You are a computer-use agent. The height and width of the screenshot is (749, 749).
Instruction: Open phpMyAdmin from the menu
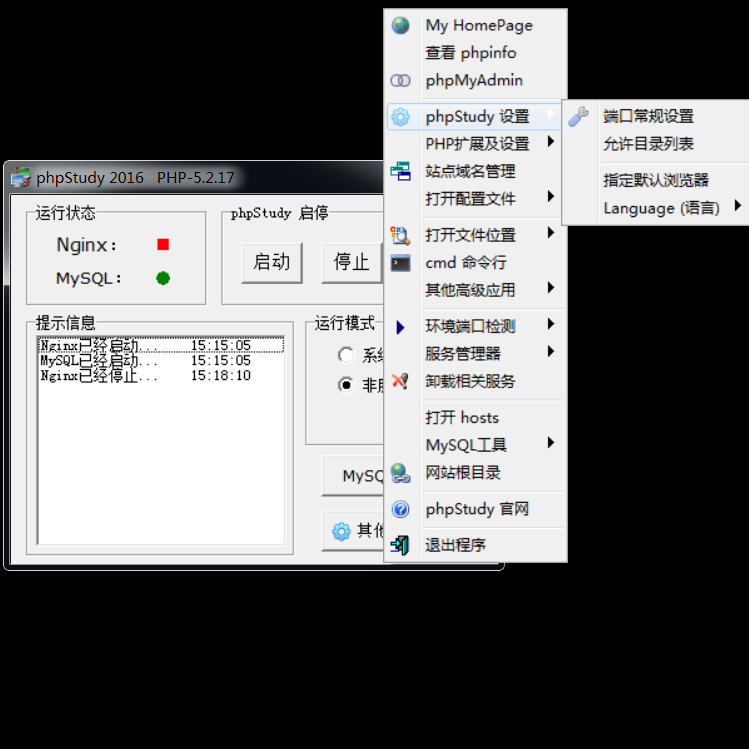(x=477, y=80)
